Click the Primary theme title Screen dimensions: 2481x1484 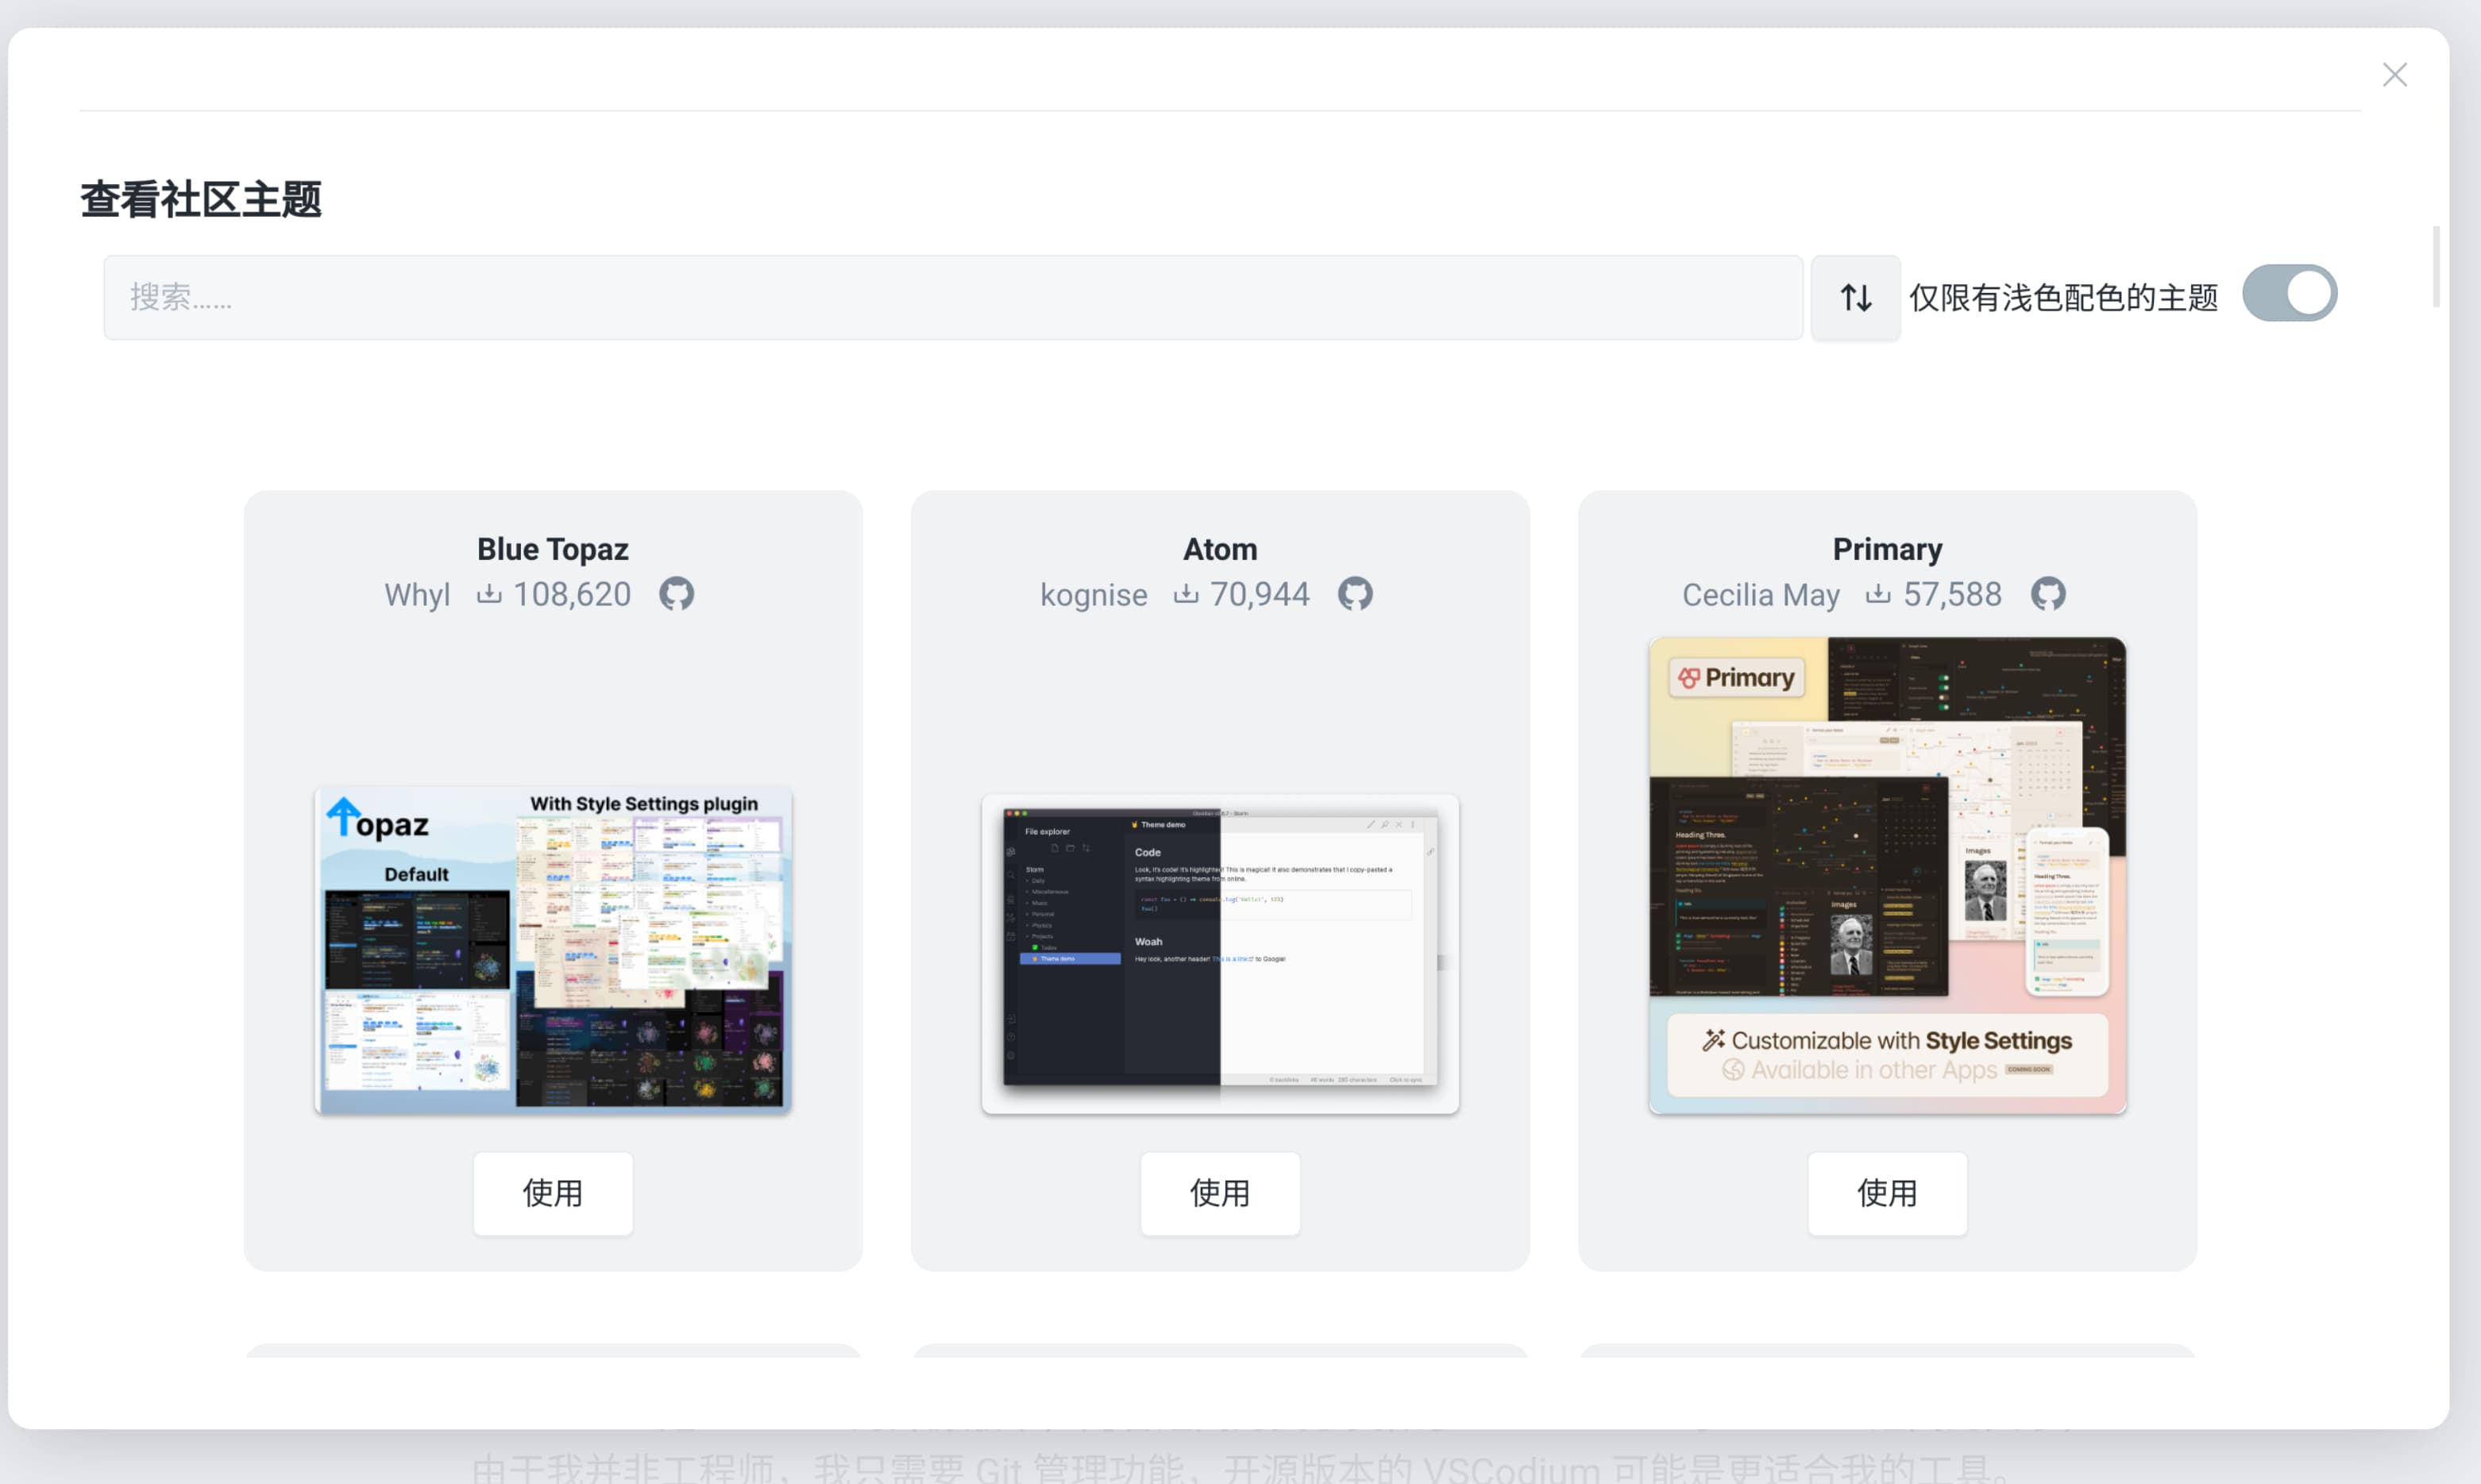coord(1887,549)
